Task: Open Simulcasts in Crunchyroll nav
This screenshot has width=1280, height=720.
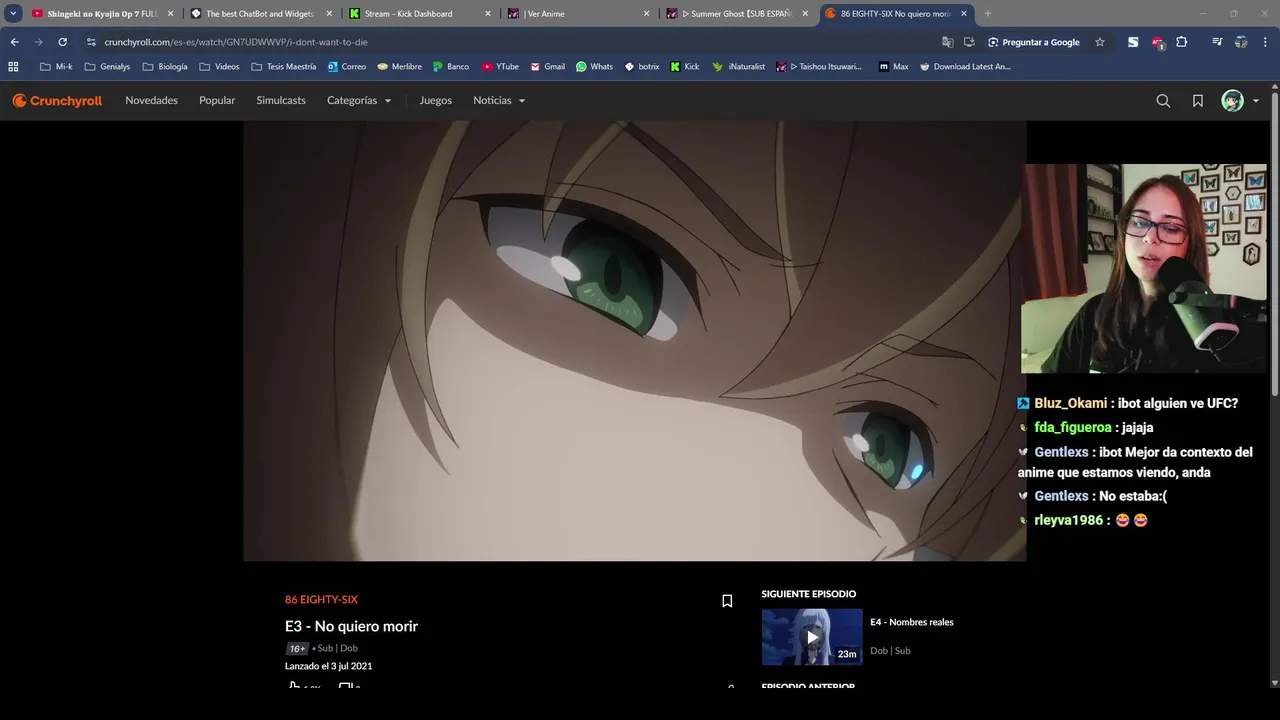Action: point(281,101)
